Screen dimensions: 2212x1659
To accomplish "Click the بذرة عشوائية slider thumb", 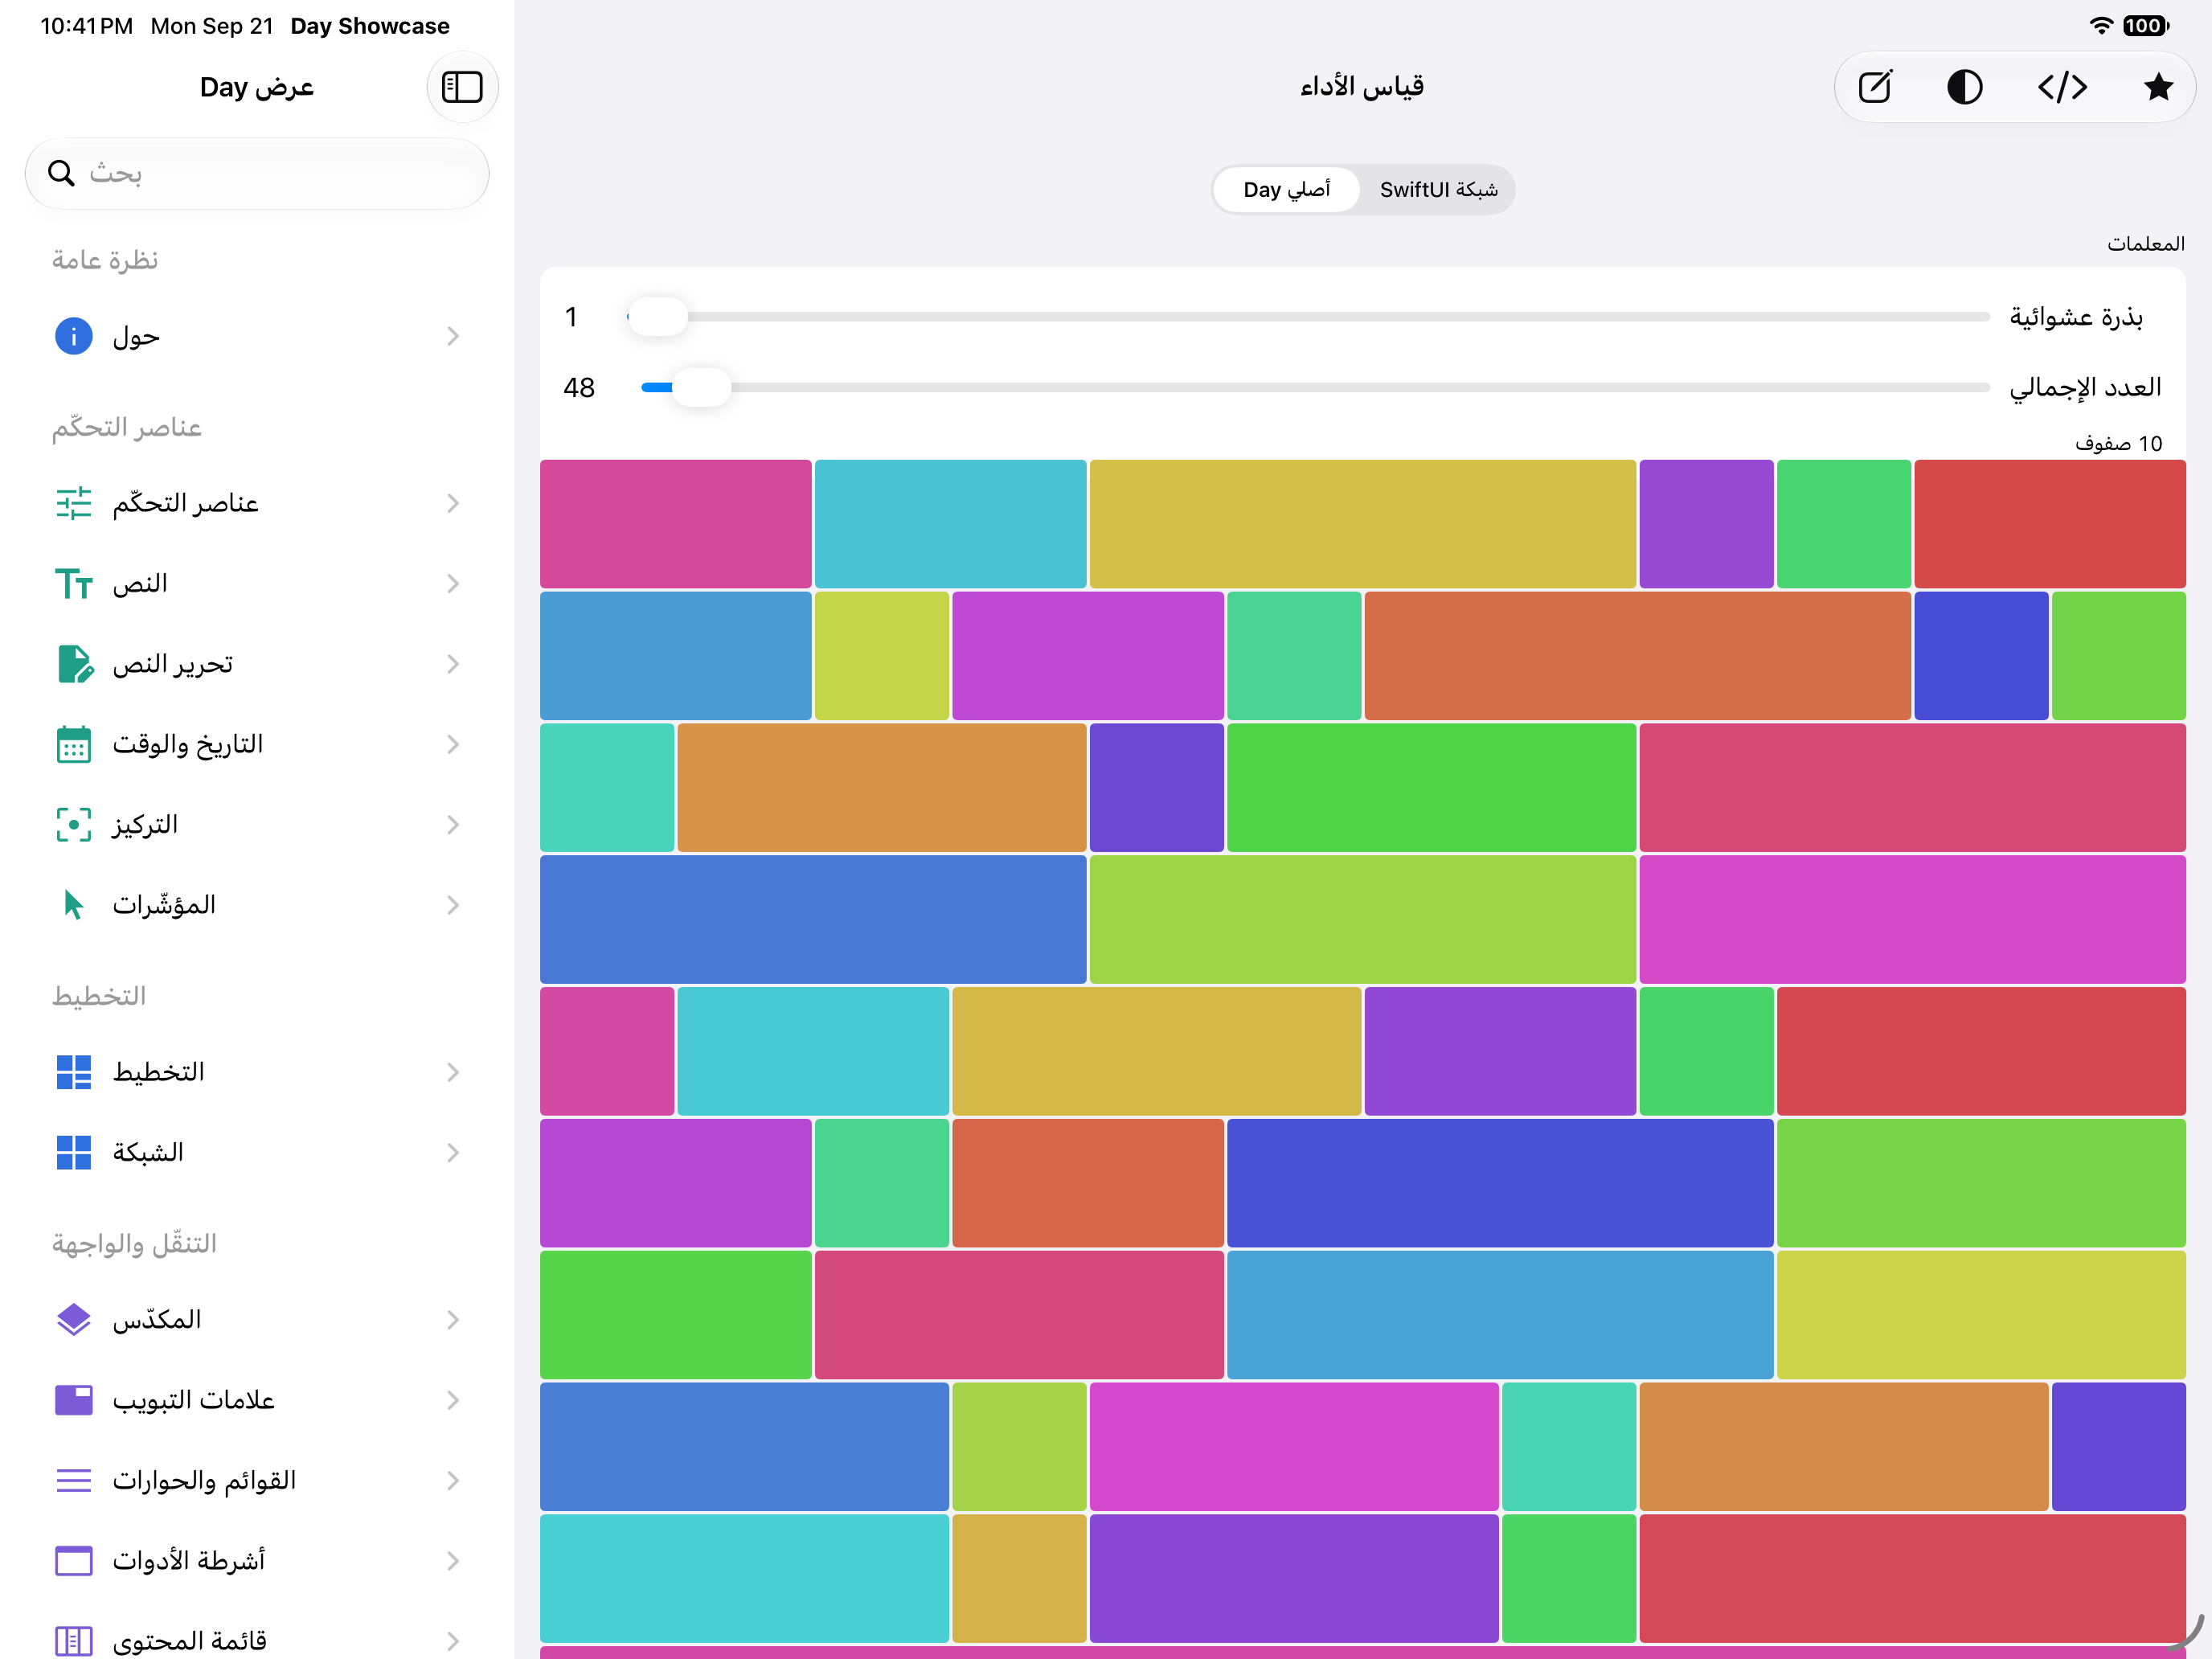I will (658, 317).
